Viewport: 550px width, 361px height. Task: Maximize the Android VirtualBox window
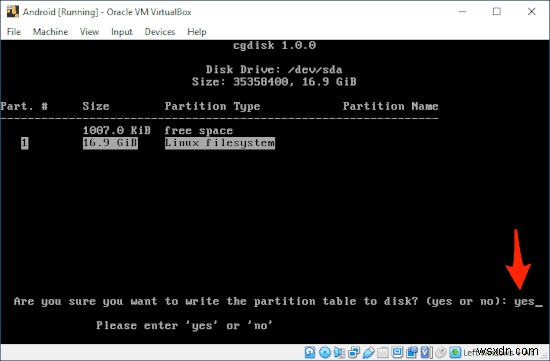[x=497, y=12]
